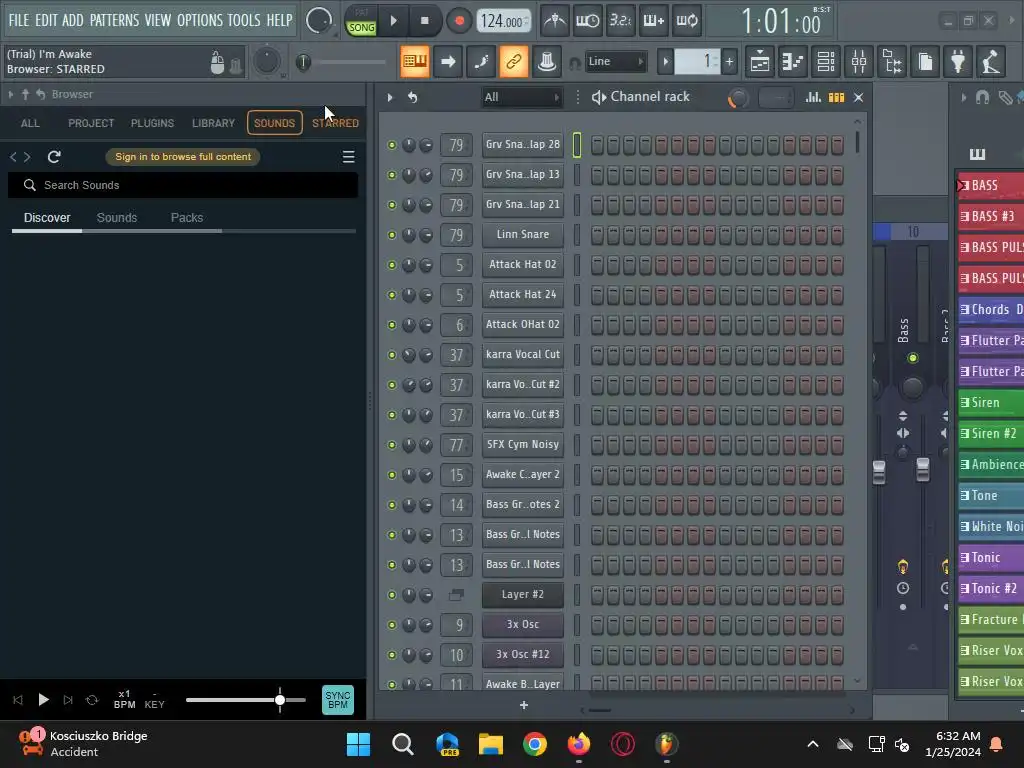Switch to the LIBRARY browser tab
Screen dimensions: 1024x768
[214, 123]
